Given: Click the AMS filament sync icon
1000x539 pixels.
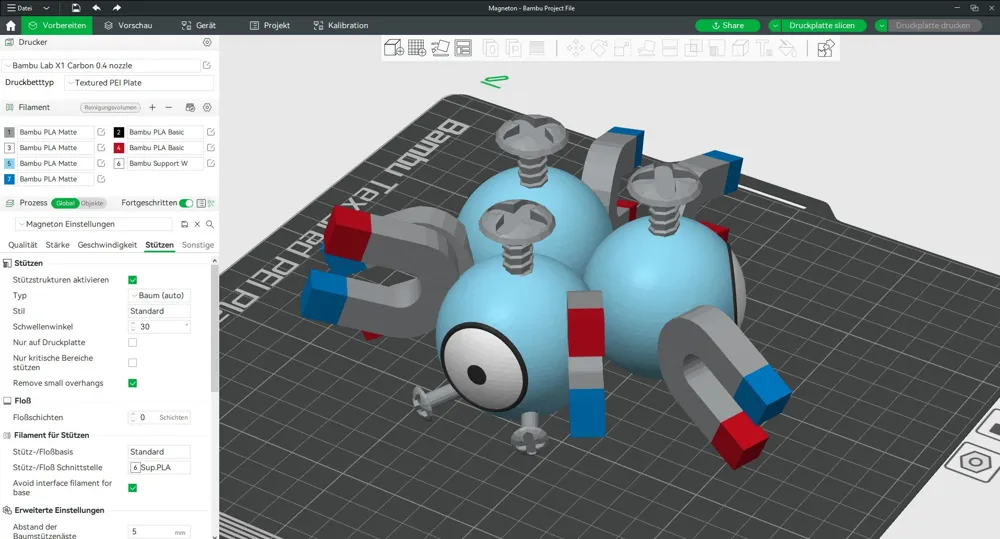Looking at the screenshot, I should [190, 107].
